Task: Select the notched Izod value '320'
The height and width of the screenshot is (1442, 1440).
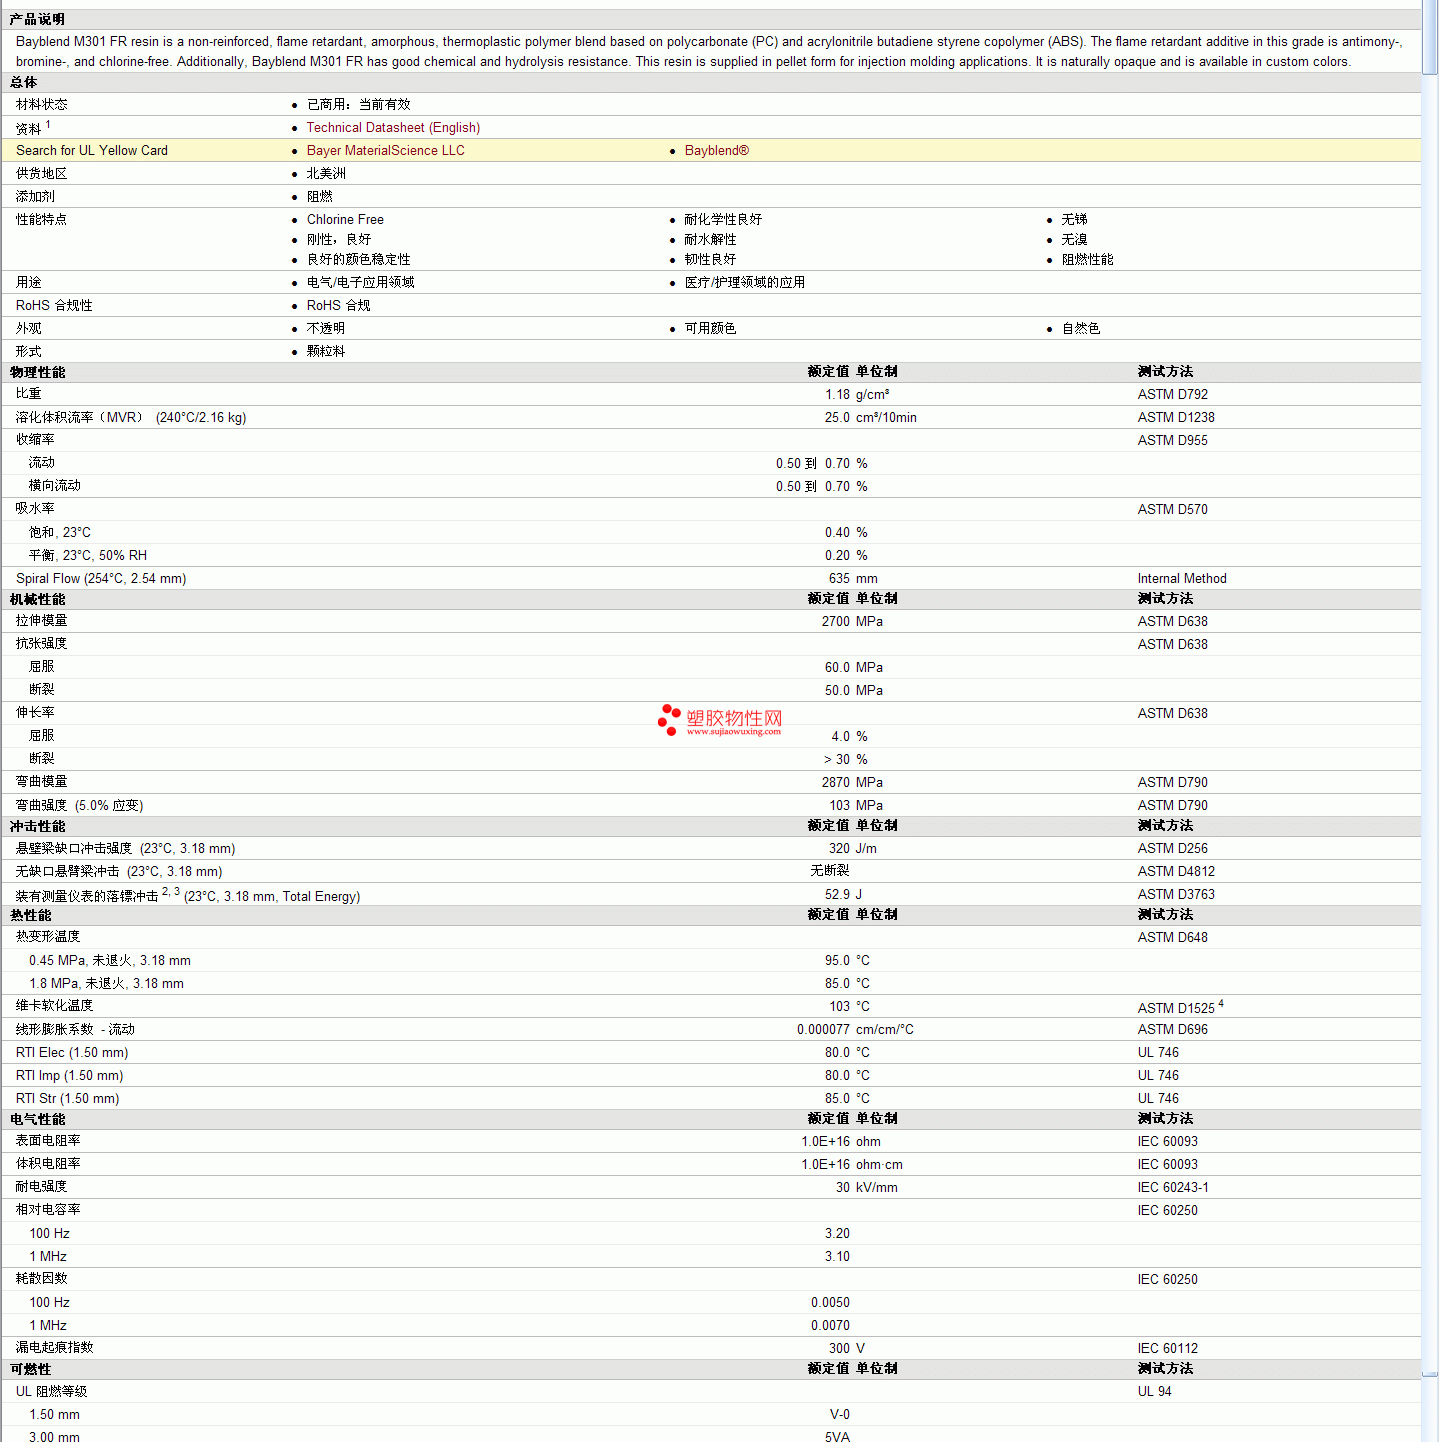Action: click(839, 849)
